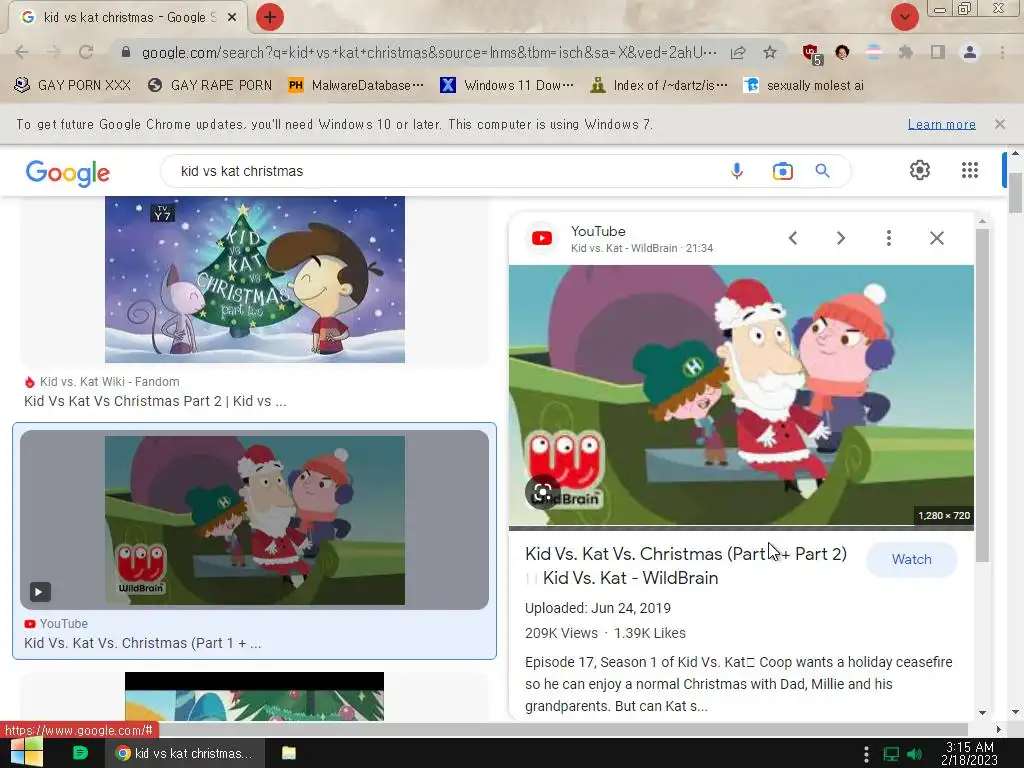Open File Explorer from the taskbar
Viewport: 1024px width, 768px height.
click(x=289, y=753)
